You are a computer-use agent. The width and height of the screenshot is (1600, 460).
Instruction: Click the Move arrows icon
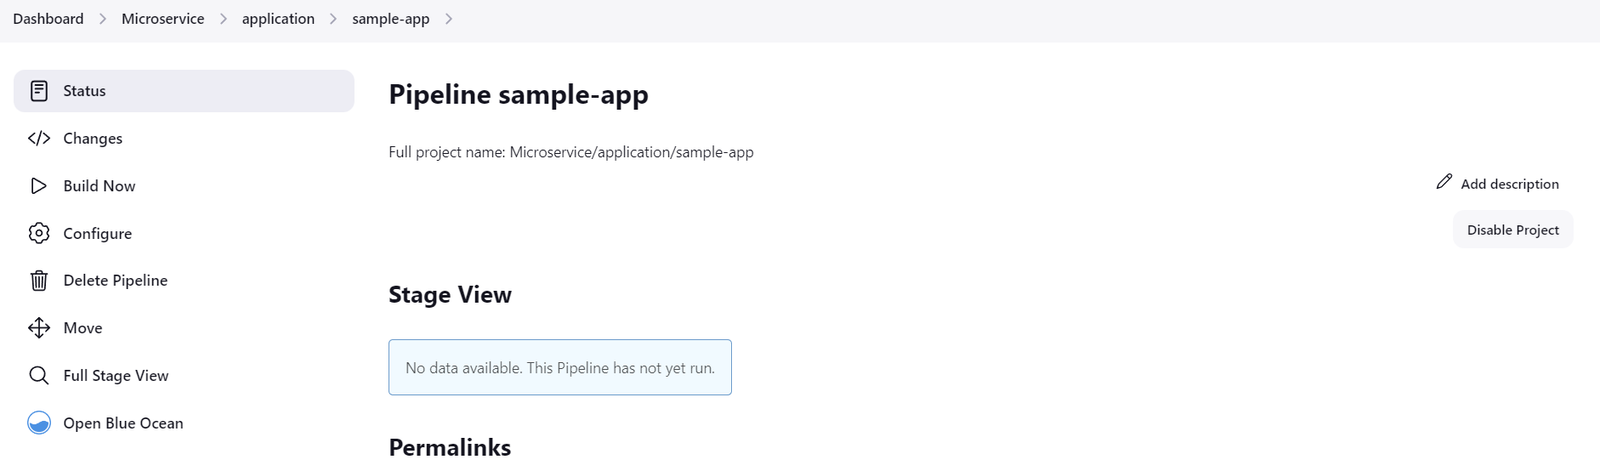[x=39, y=328]
